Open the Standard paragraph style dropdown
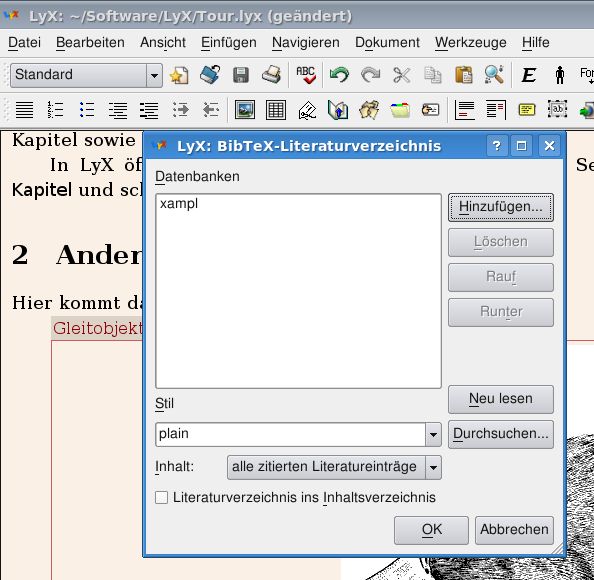Viewport: 594px width, 580px height. pyautogui.click(x=86, y=75)
